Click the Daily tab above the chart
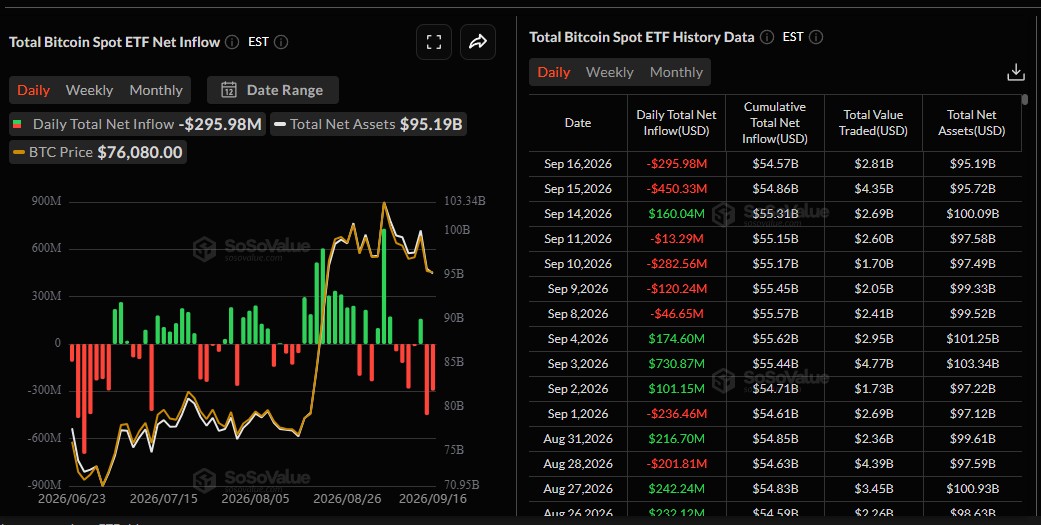Image resolution: width=1041 pixels, height=525 pixels. 33,90
